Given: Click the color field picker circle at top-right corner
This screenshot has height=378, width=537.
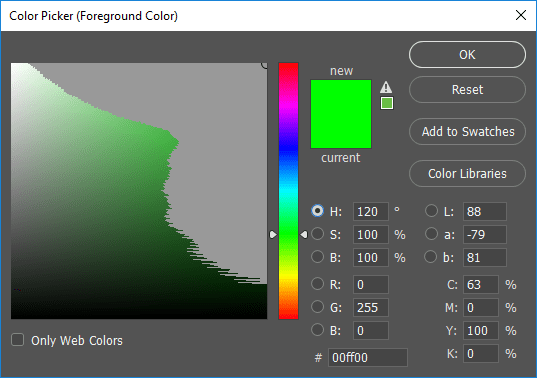Looking at the screenshot, I should click(264, 65).
